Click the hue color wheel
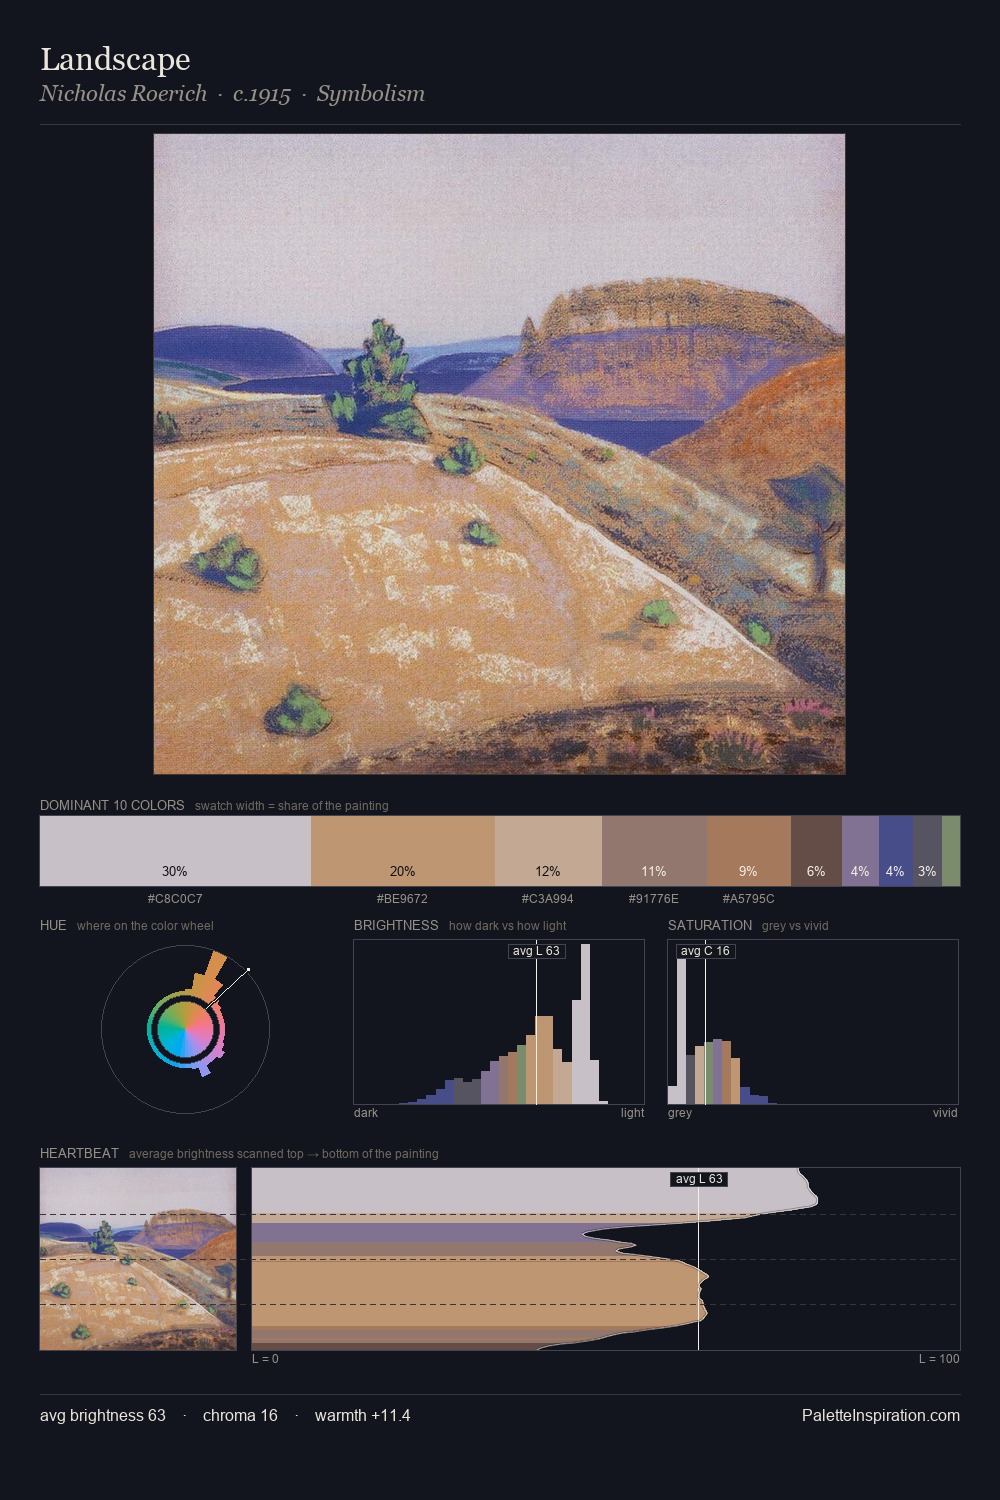Screen dimensions: 1000x1500 pyautogui.click(x=186, y=1029)
